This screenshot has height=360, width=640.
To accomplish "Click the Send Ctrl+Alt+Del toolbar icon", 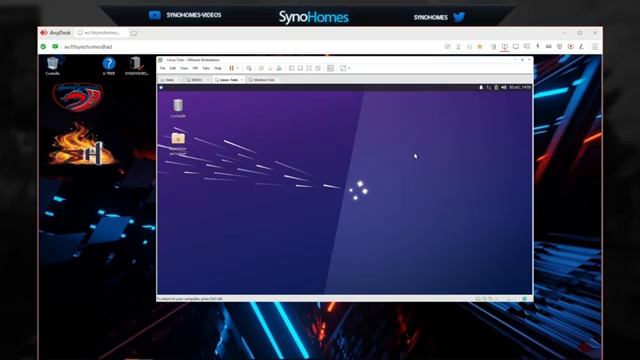I will [x=249, y=68].
